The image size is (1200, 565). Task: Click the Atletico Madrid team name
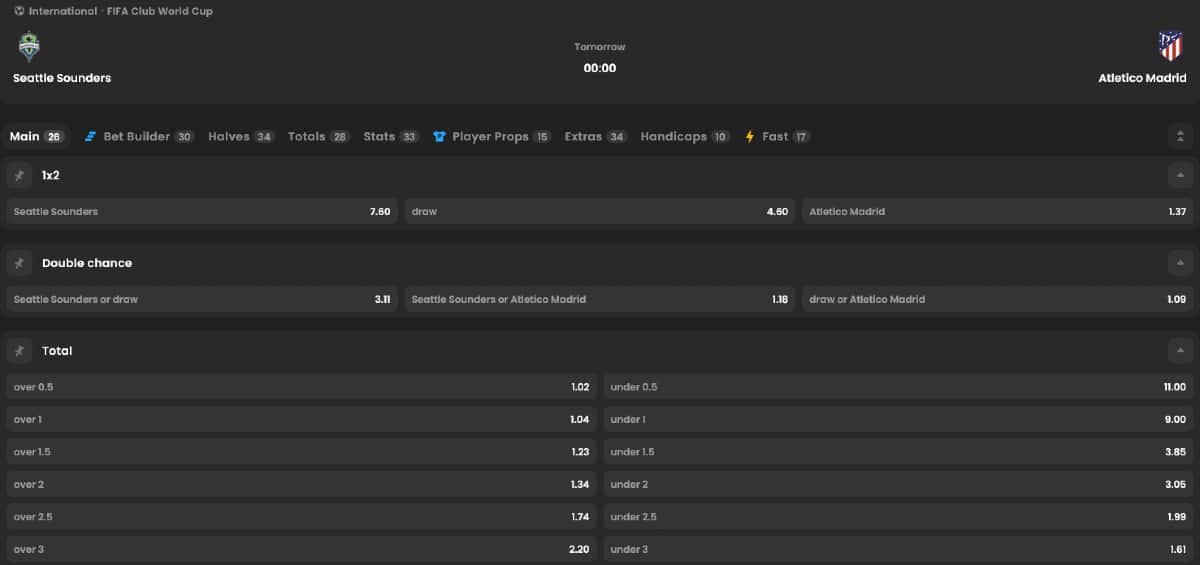(1143, 78)
